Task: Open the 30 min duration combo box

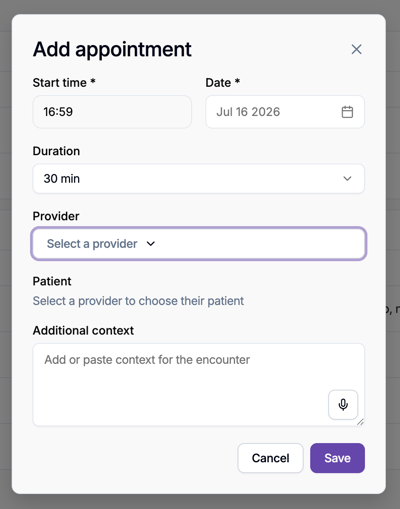Action: tap(199, 179)
